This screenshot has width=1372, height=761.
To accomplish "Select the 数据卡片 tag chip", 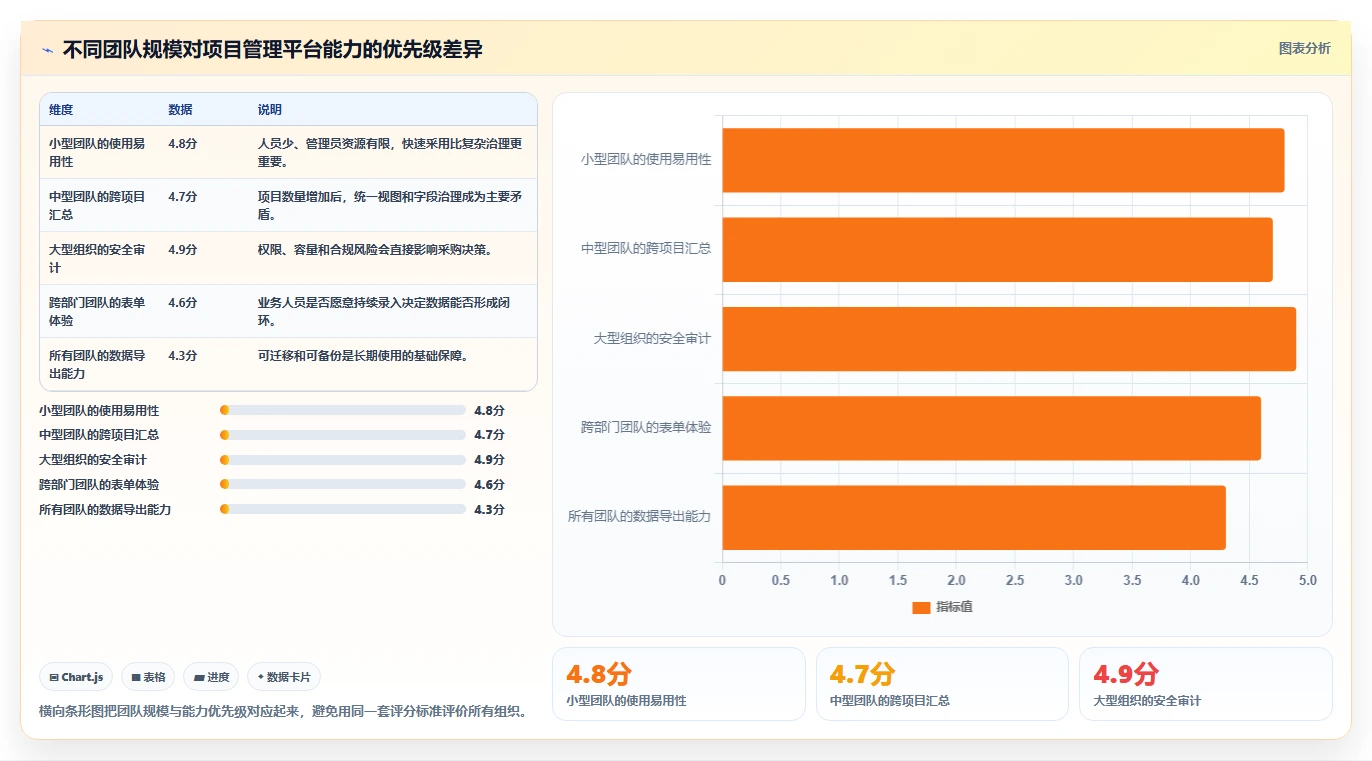I will click(x=284, y=677).
